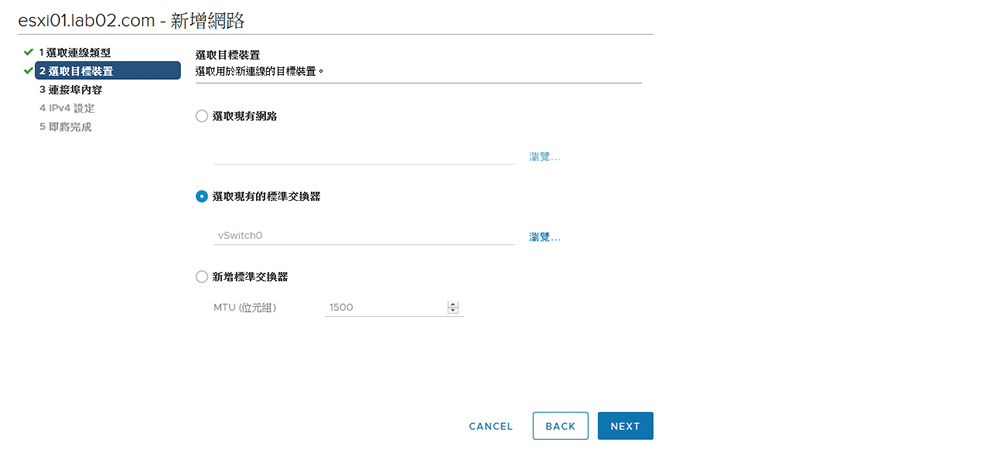1000x449 pixels.
Task: Click the MTU 1500 value field
Action: pyautogui.click(x=386, y=307)
